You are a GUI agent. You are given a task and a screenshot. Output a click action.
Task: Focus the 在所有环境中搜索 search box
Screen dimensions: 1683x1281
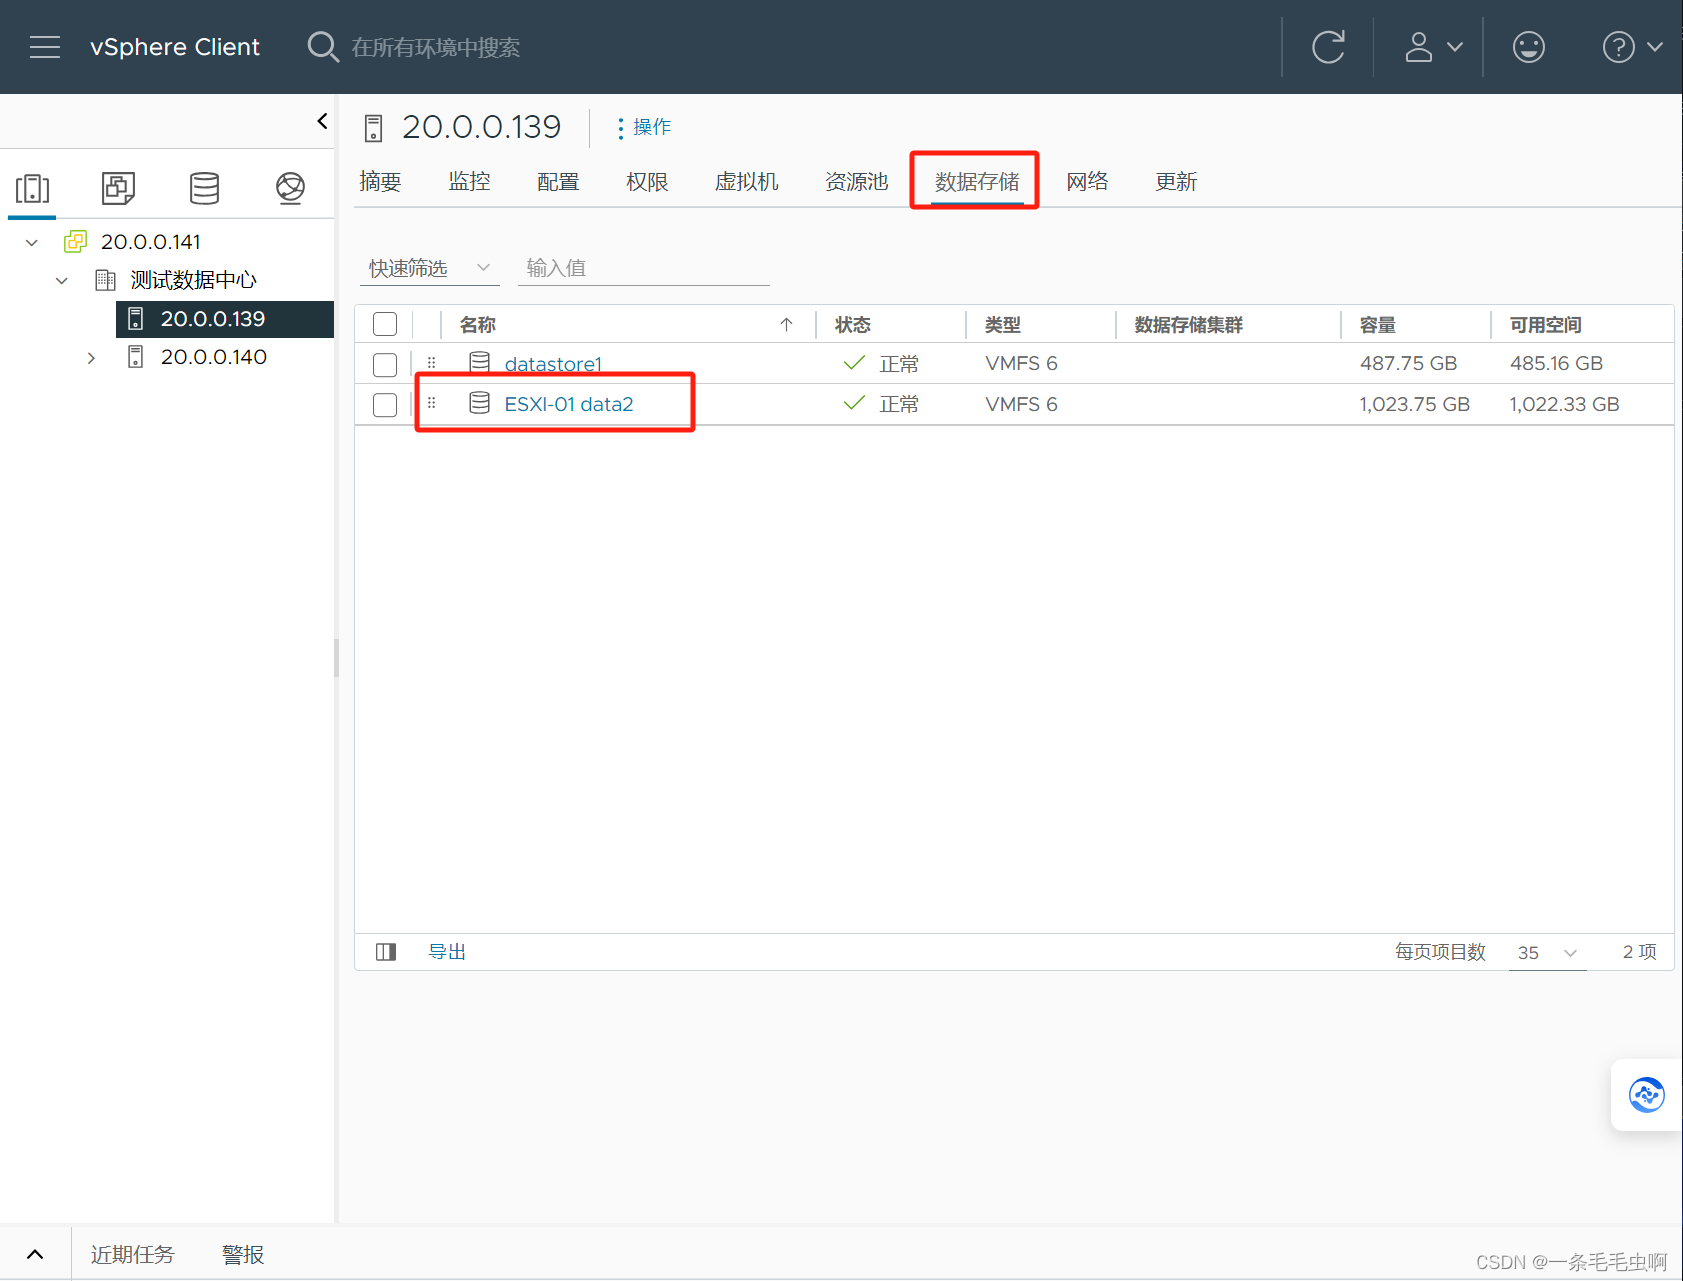(x=436, y=47)
